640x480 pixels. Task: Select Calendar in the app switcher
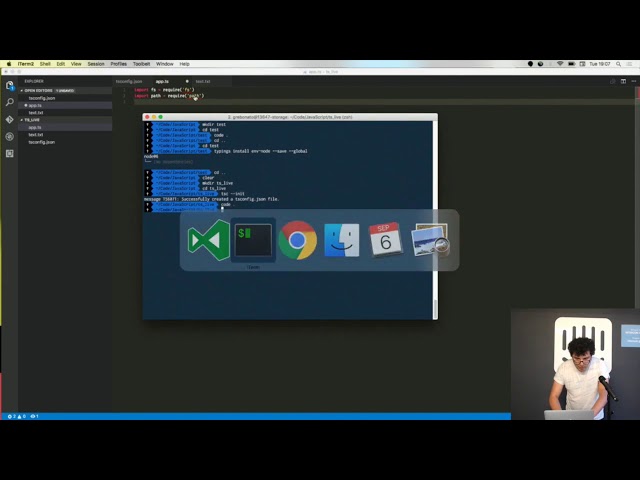(x=385, y=240)
